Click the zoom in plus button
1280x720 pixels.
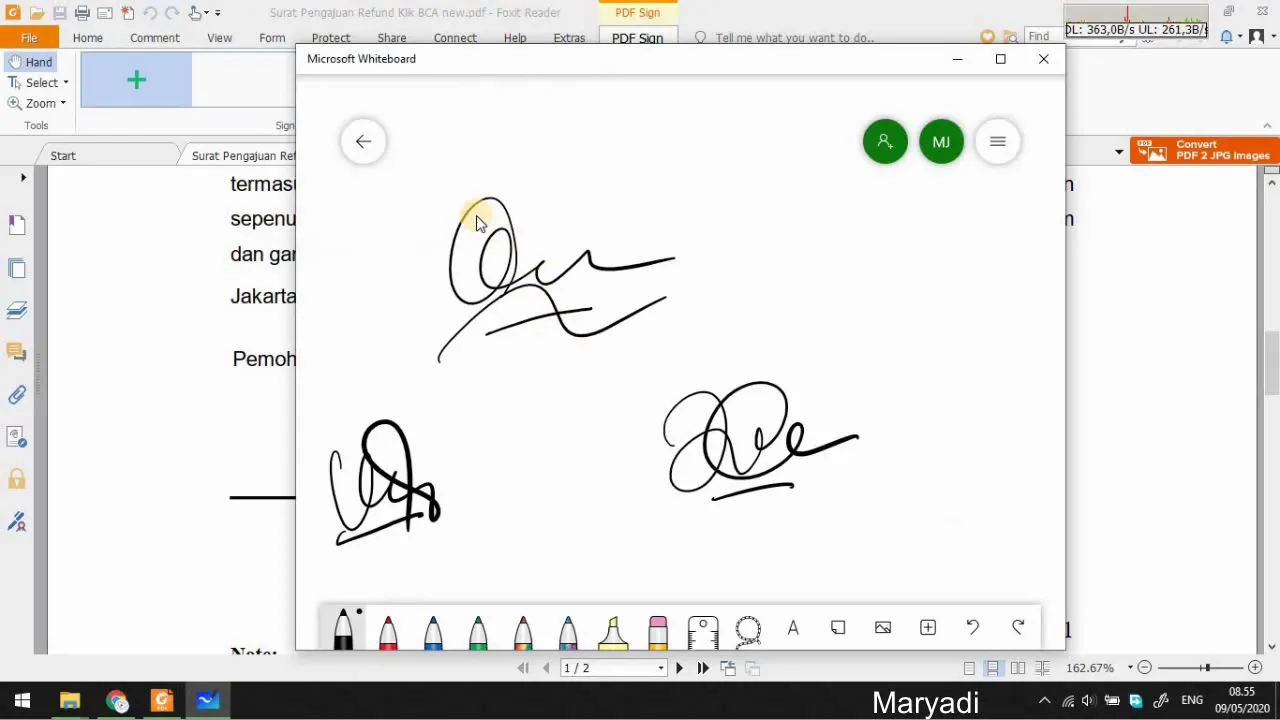point(1256,668)
